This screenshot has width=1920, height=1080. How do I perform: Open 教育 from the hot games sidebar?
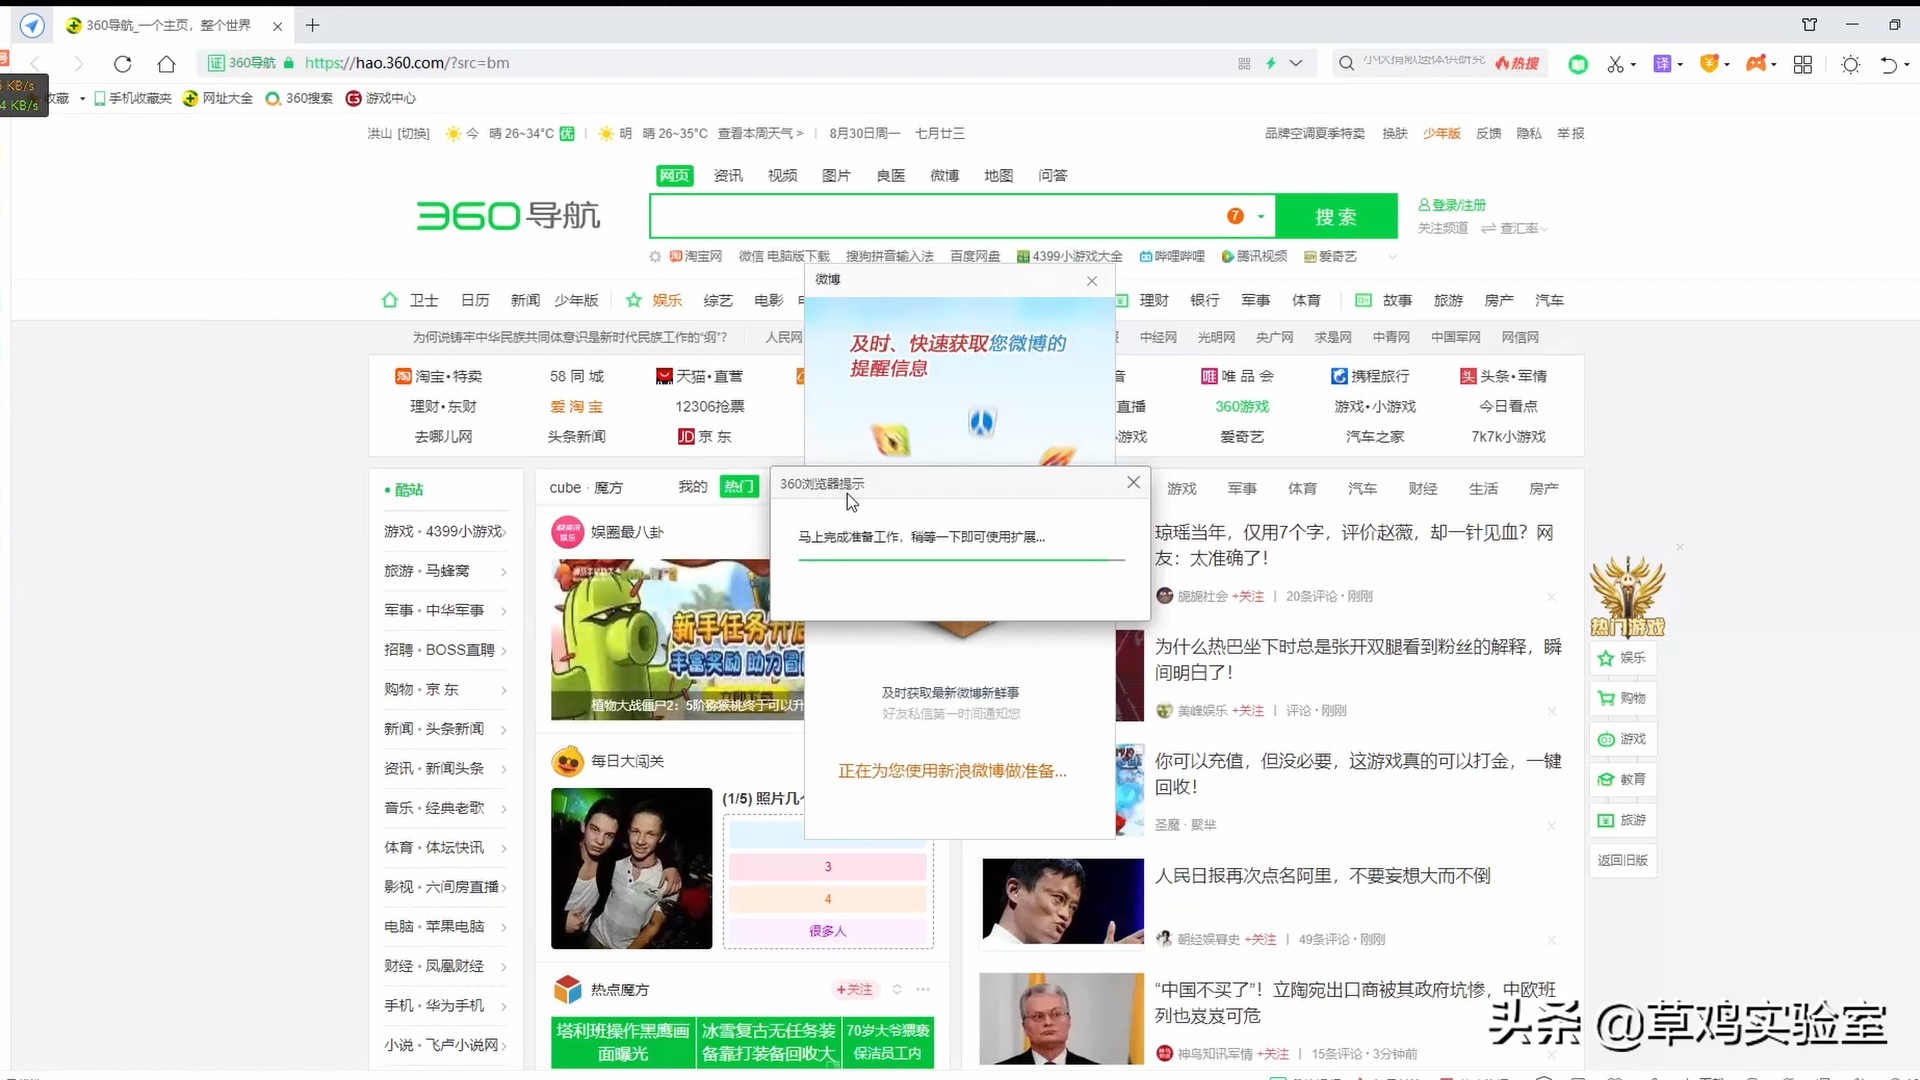pyautogui.click(x=1623, y=780)
